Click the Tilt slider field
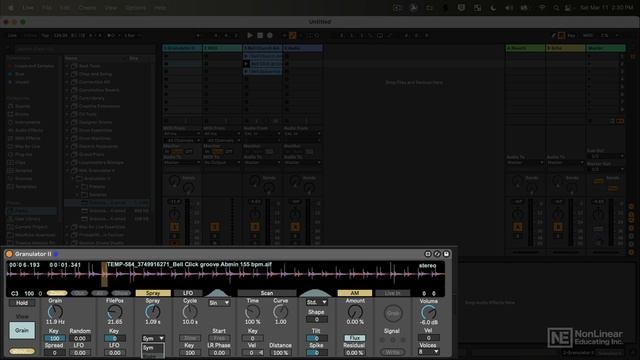640x360 pixels. tap(316, 338)
